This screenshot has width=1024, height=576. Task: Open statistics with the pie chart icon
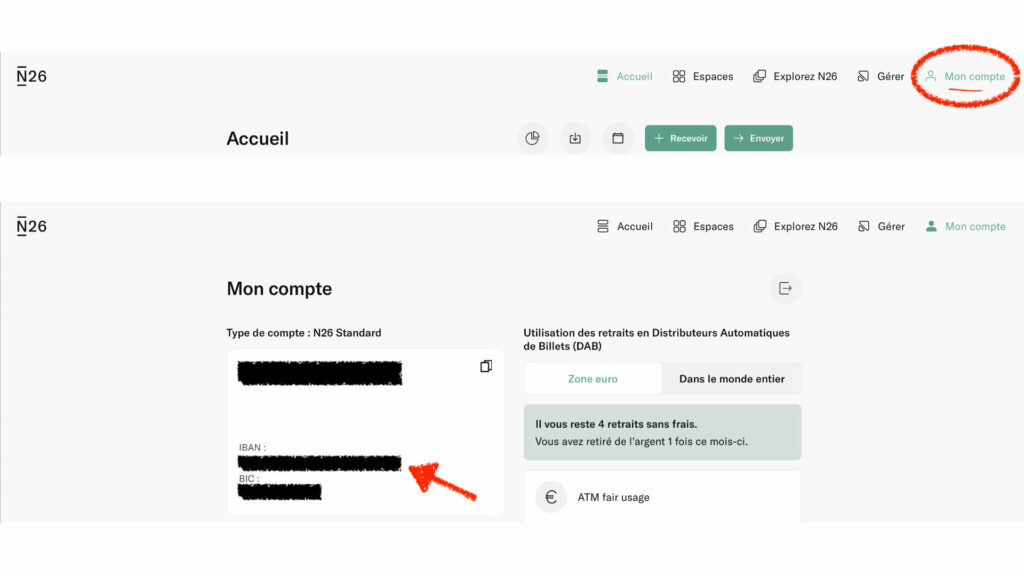point(533,138)
